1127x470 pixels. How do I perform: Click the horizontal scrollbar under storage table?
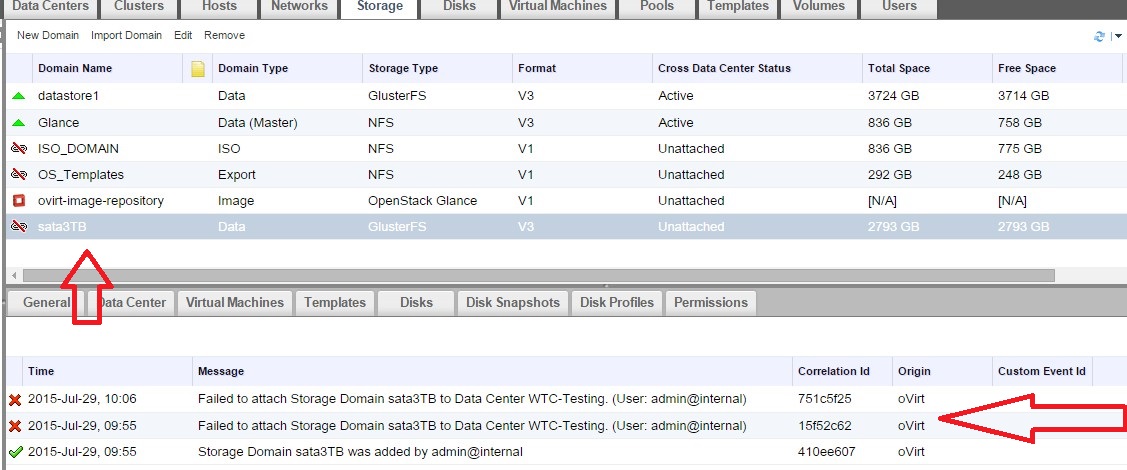pos(538,275)
